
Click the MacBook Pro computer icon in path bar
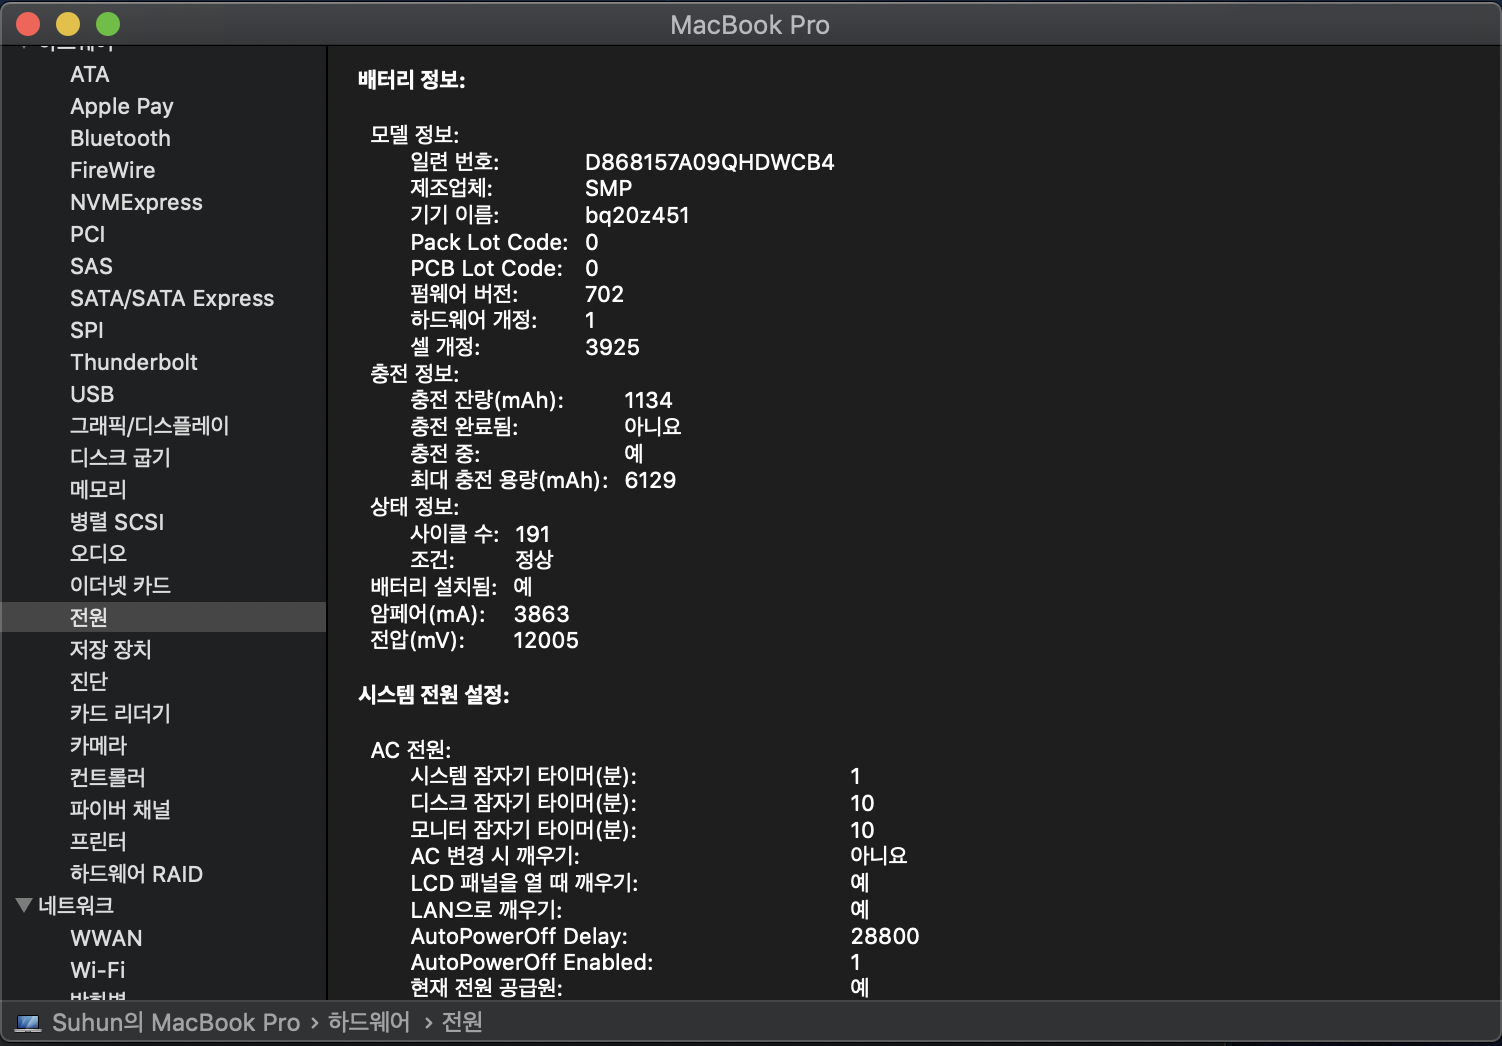point(28,1023)
